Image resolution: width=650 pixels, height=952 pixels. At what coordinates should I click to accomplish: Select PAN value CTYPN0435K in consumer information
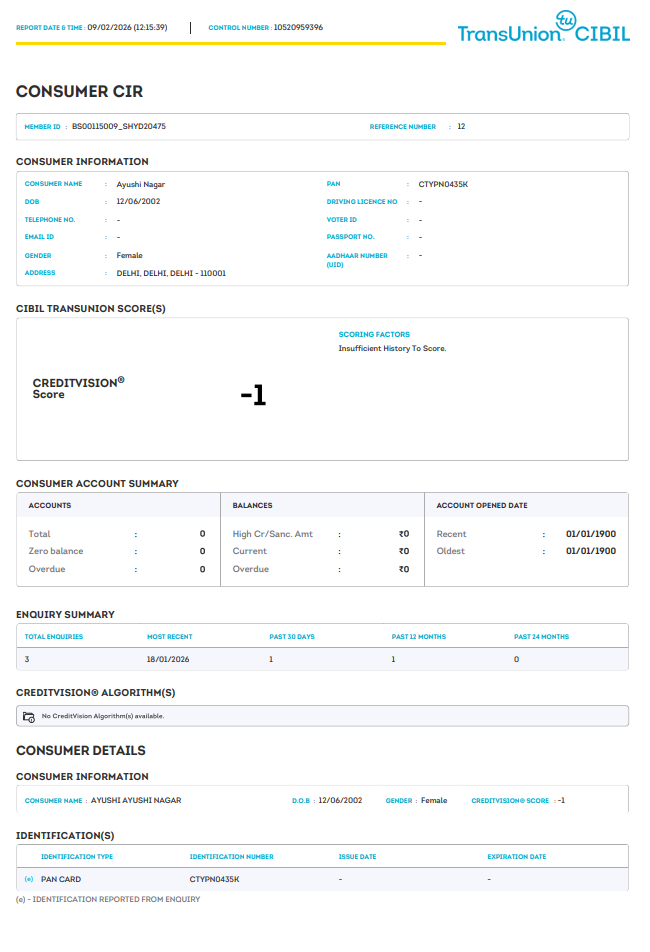443,185
